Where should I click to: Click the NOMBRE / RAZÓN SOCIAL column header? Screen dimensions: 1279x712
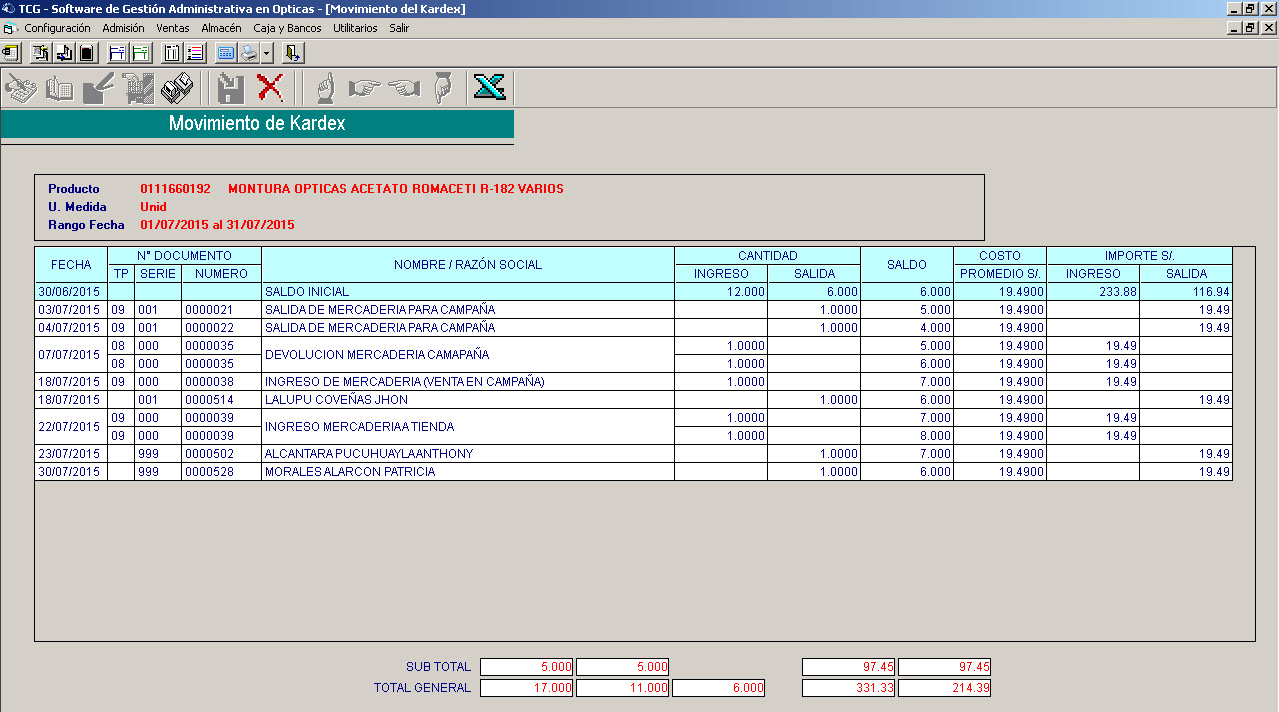tap(467, 265)
